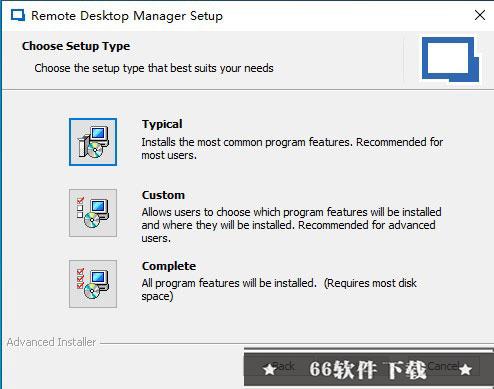
Task: Click the left star on the watermark
Action: (x=269, y=369)
